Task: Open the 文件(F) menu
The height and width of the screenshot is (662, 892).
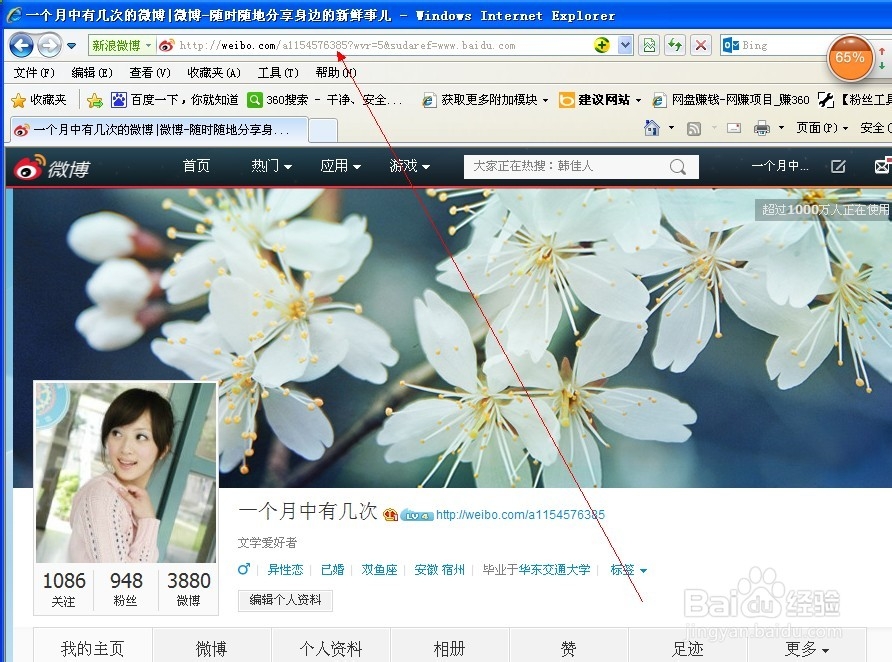Action: 34,72
